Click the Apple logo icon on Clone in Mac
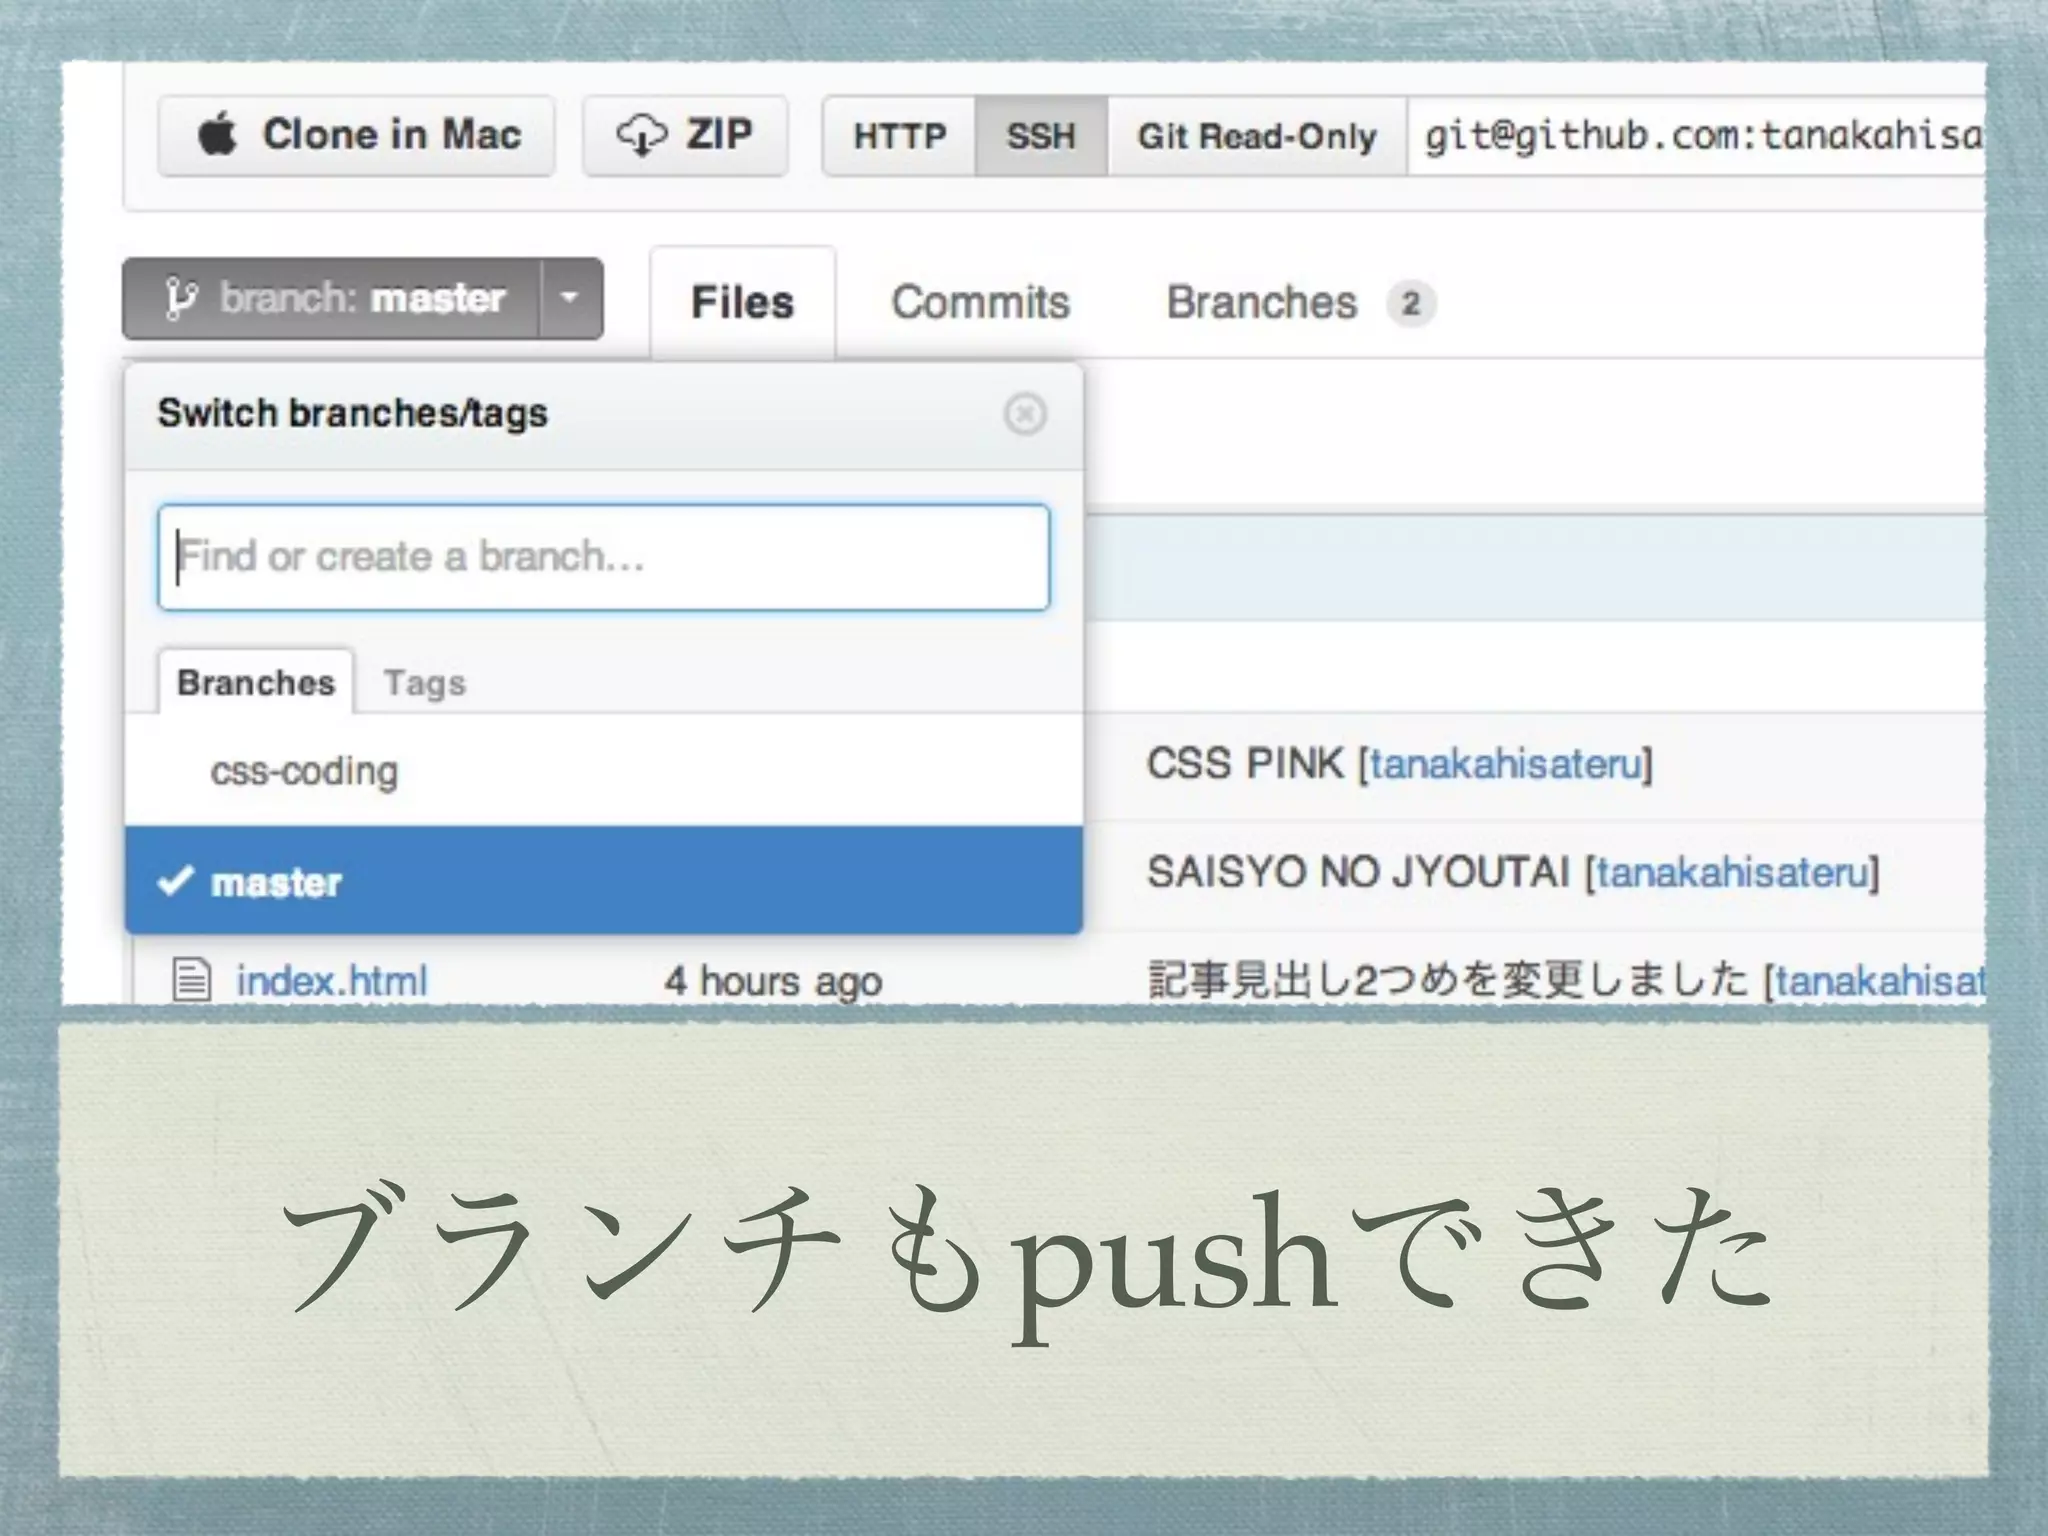The image size is (2048, 1536). pyautogui.click(x=217, y=134)
